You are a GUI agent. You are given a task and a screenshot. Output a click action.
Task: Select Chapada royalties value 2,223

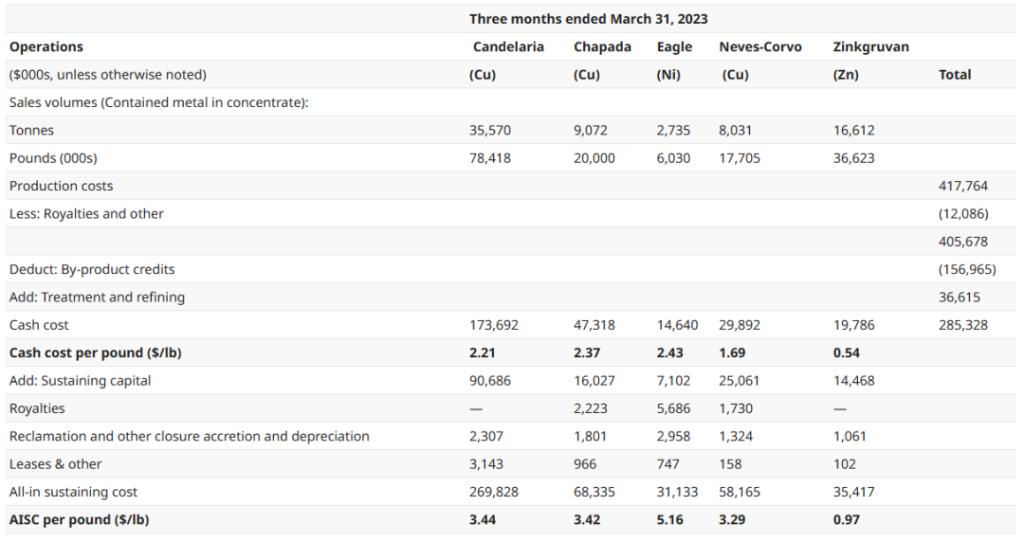(x=591, y=409)
